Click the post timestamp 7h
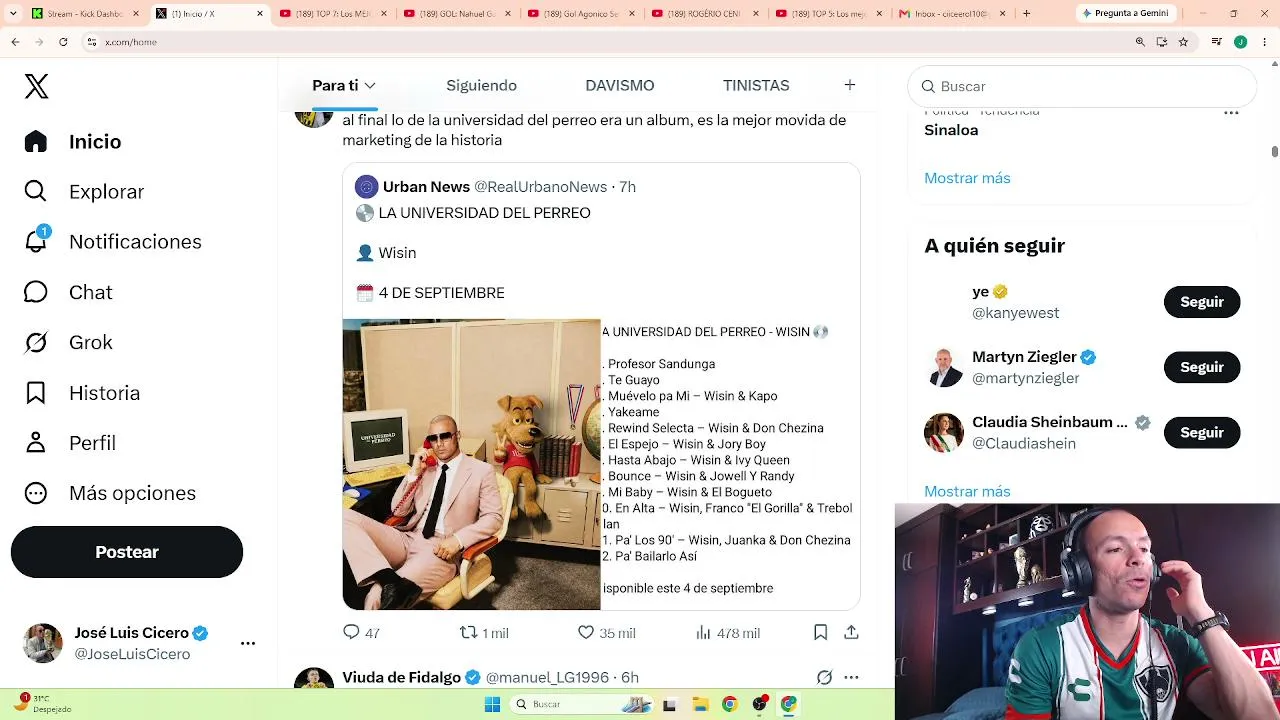The height and width of the screenshot is (720, 1280). tap(627, 187)
